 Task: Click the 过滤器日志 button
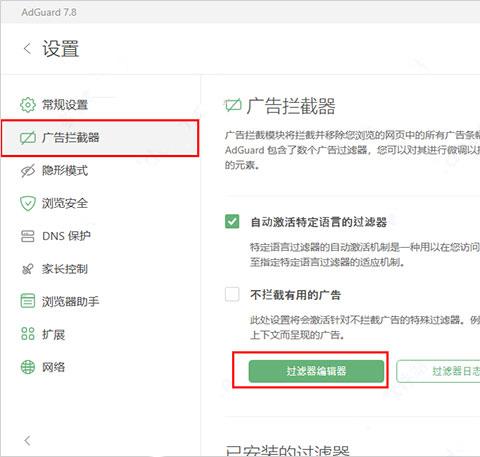pos(438,371)
